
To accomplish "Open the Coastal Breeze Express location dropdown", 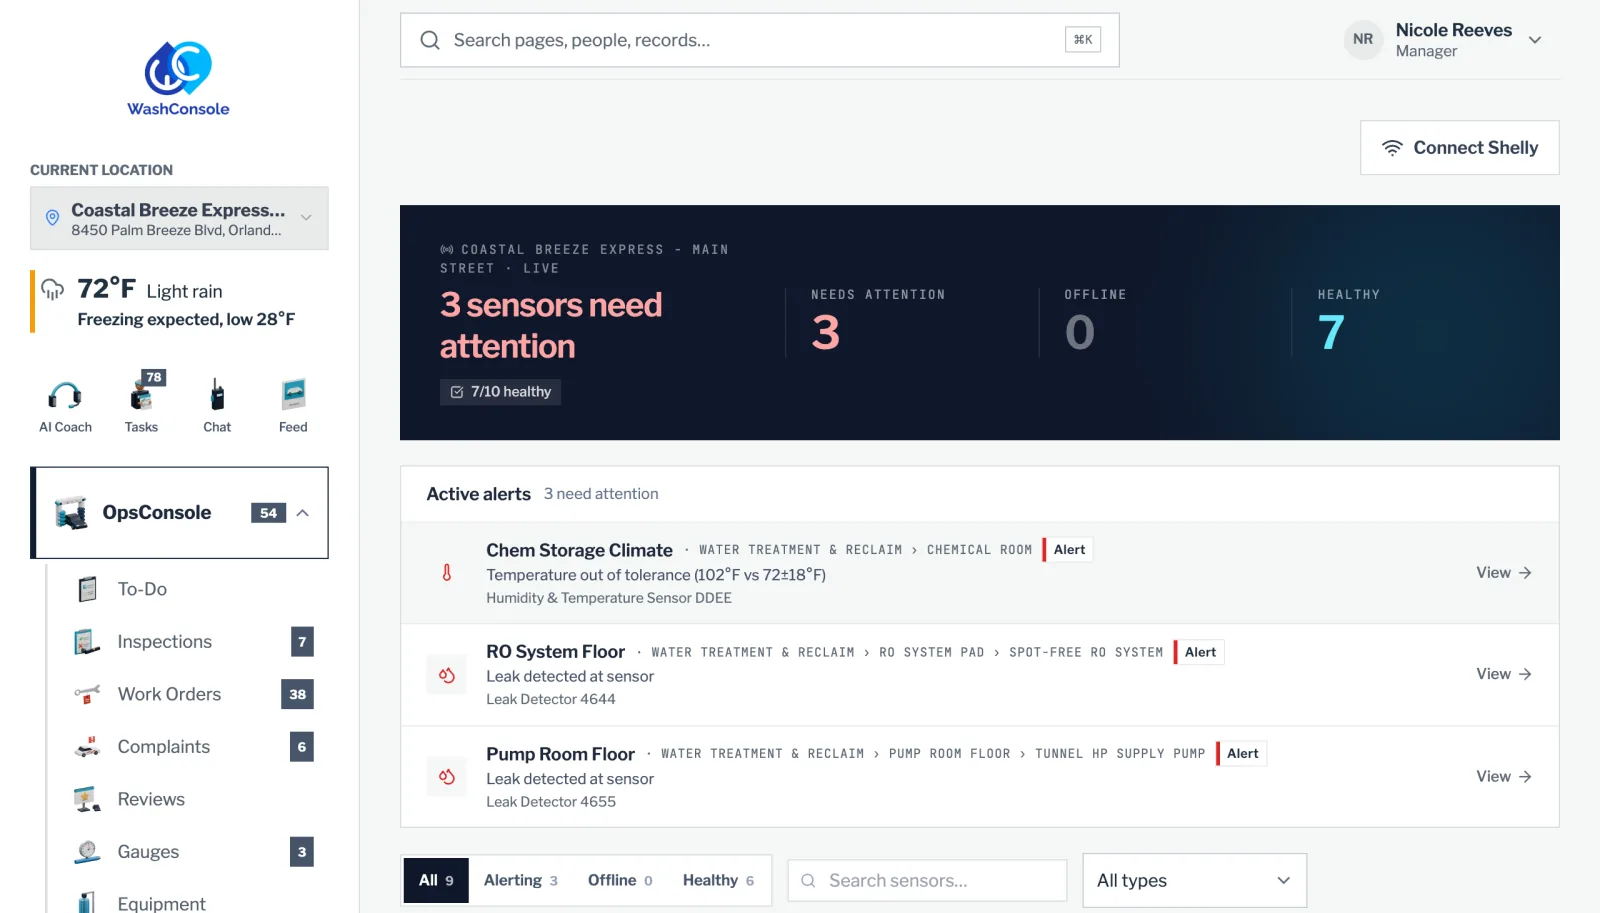I will pos(179,218).
